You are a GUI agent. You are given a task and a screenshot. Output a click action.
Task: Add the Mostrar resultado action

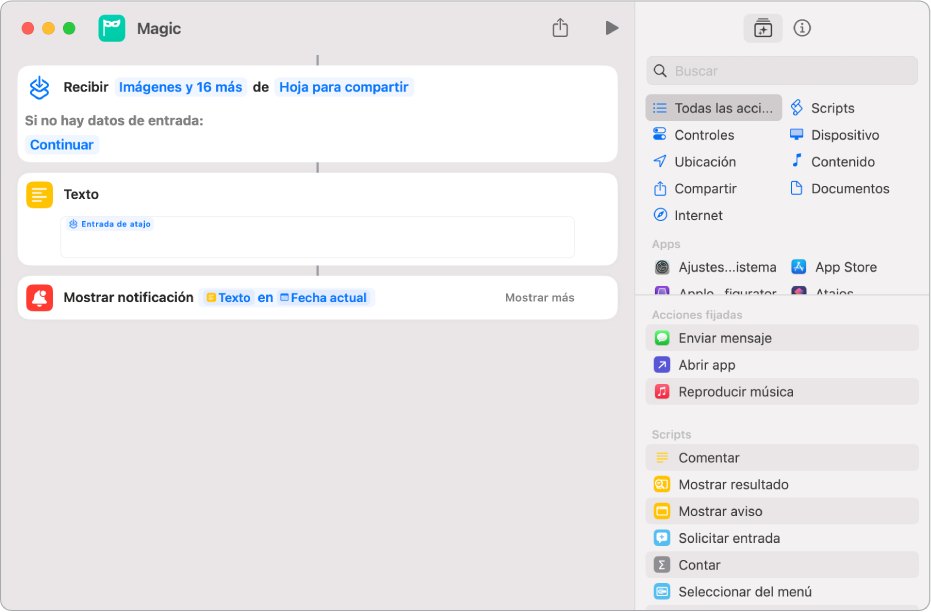click(782, 484)
